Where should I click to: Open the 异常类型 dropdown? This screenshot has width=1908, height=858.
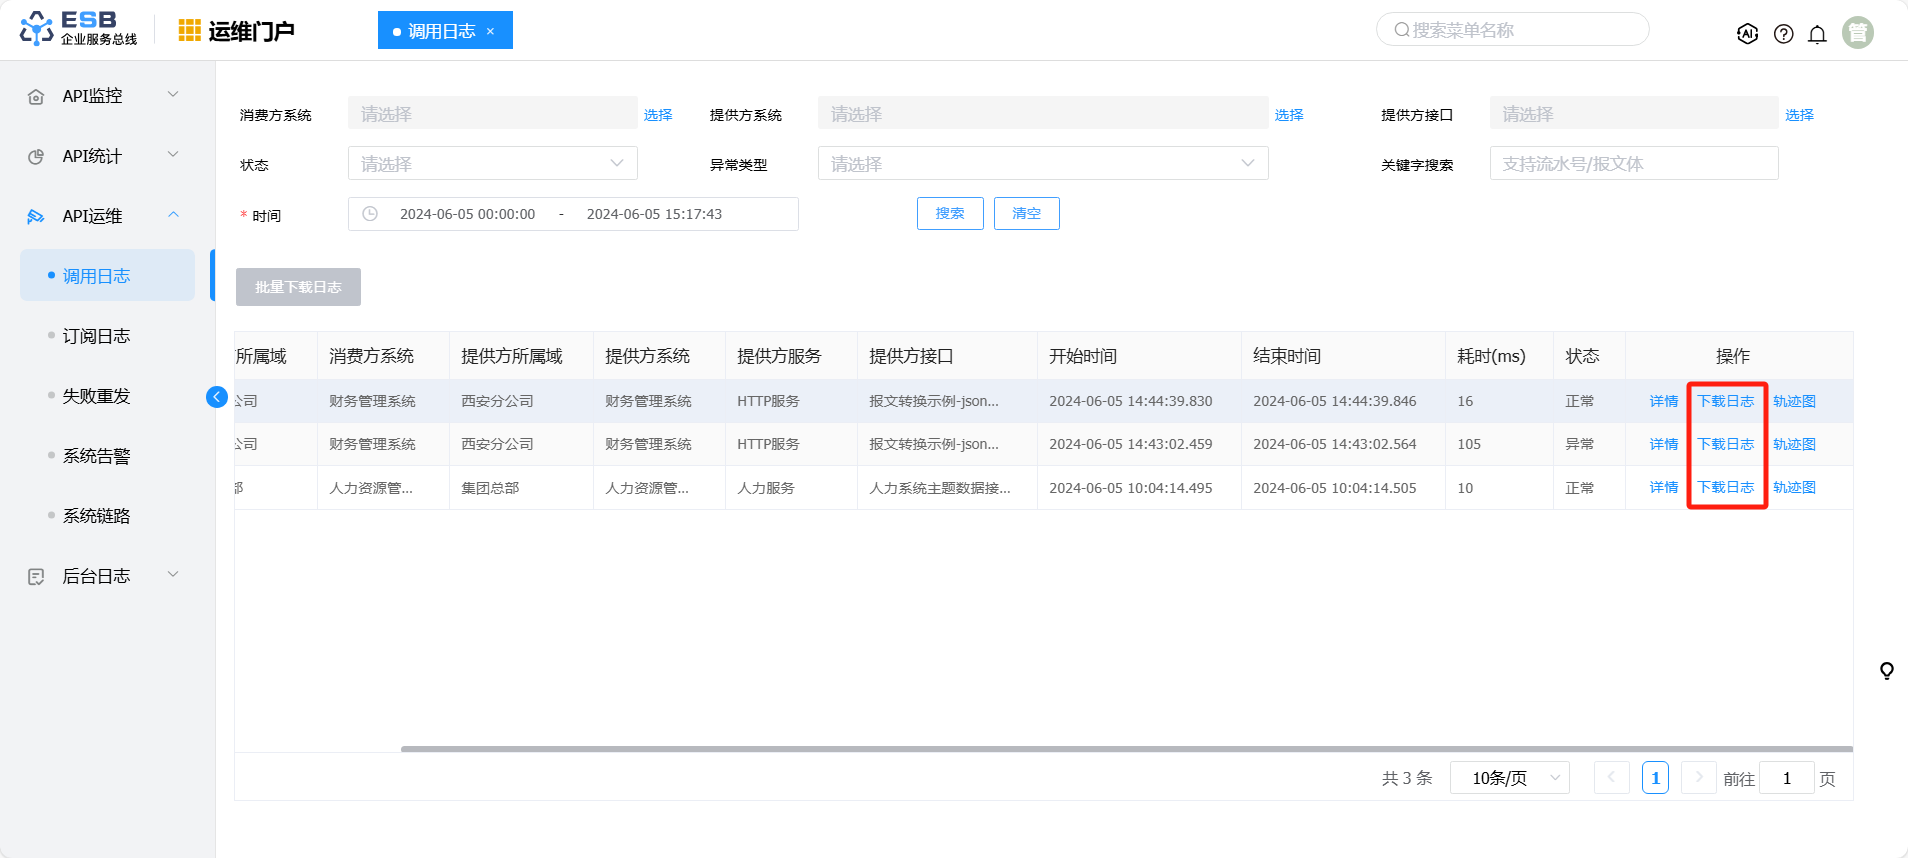1042,164
